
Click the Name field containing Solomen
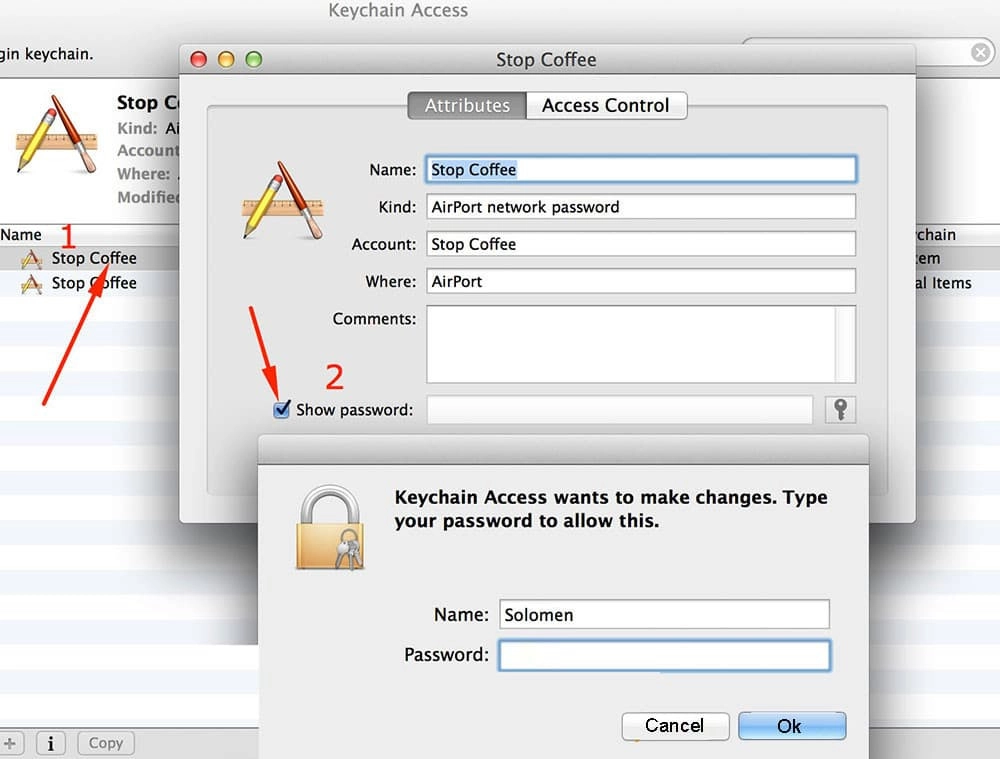(664, 614)
